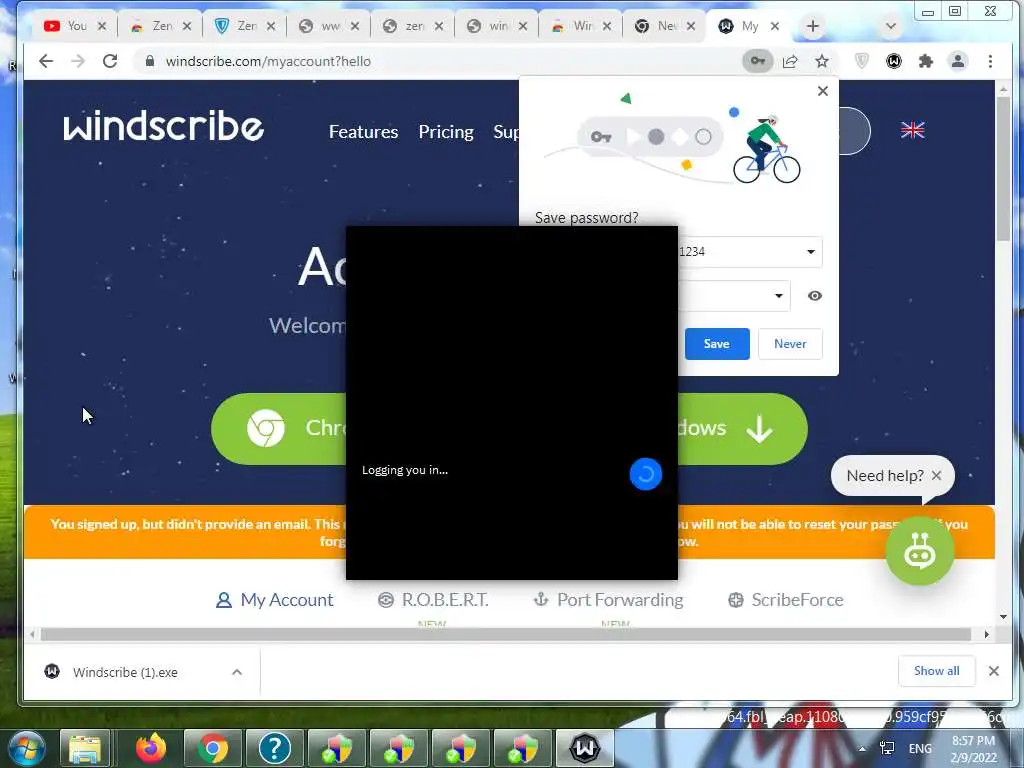The height and width of the screenshot is (768, 1024).
Task: Open the Features page
Action: [x=363, y=132]
